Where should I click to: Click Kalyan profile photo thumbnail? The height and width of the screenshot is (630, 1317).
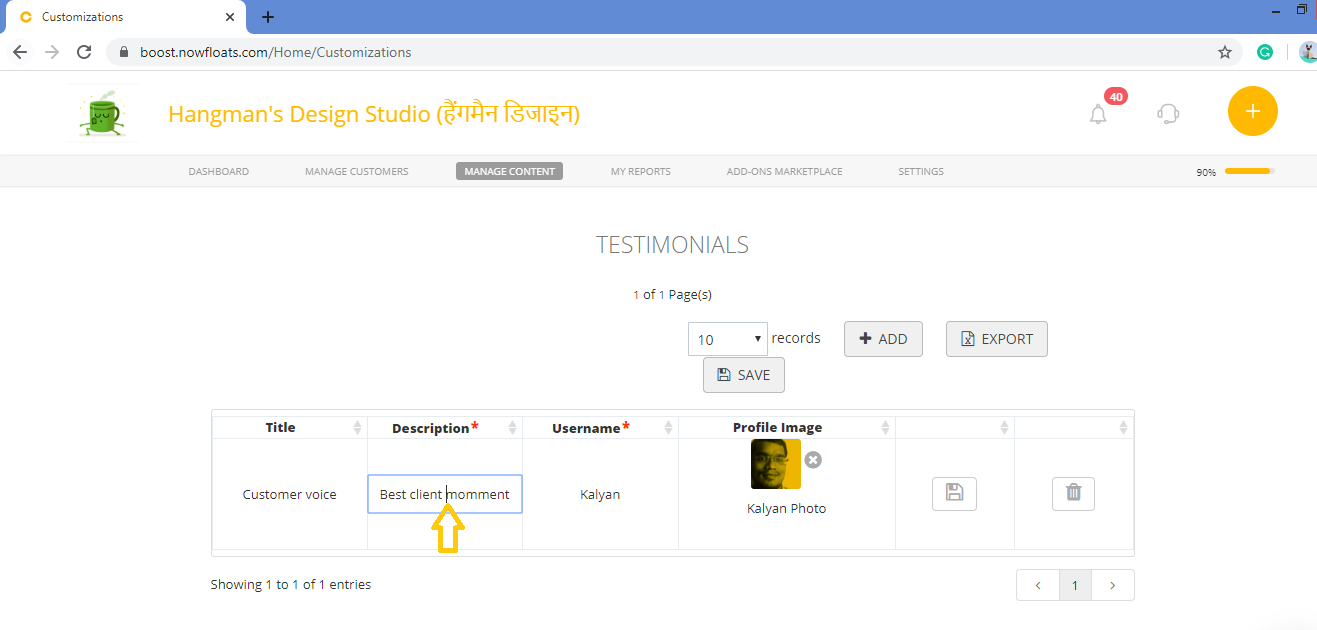point(776,464)
